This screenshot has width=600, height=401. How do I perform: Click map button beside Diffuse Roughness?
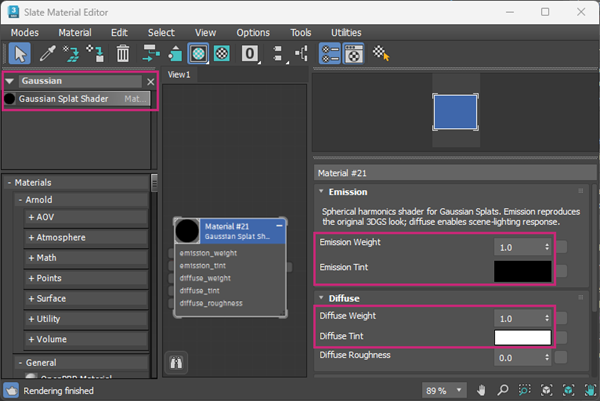pos(561,357)
